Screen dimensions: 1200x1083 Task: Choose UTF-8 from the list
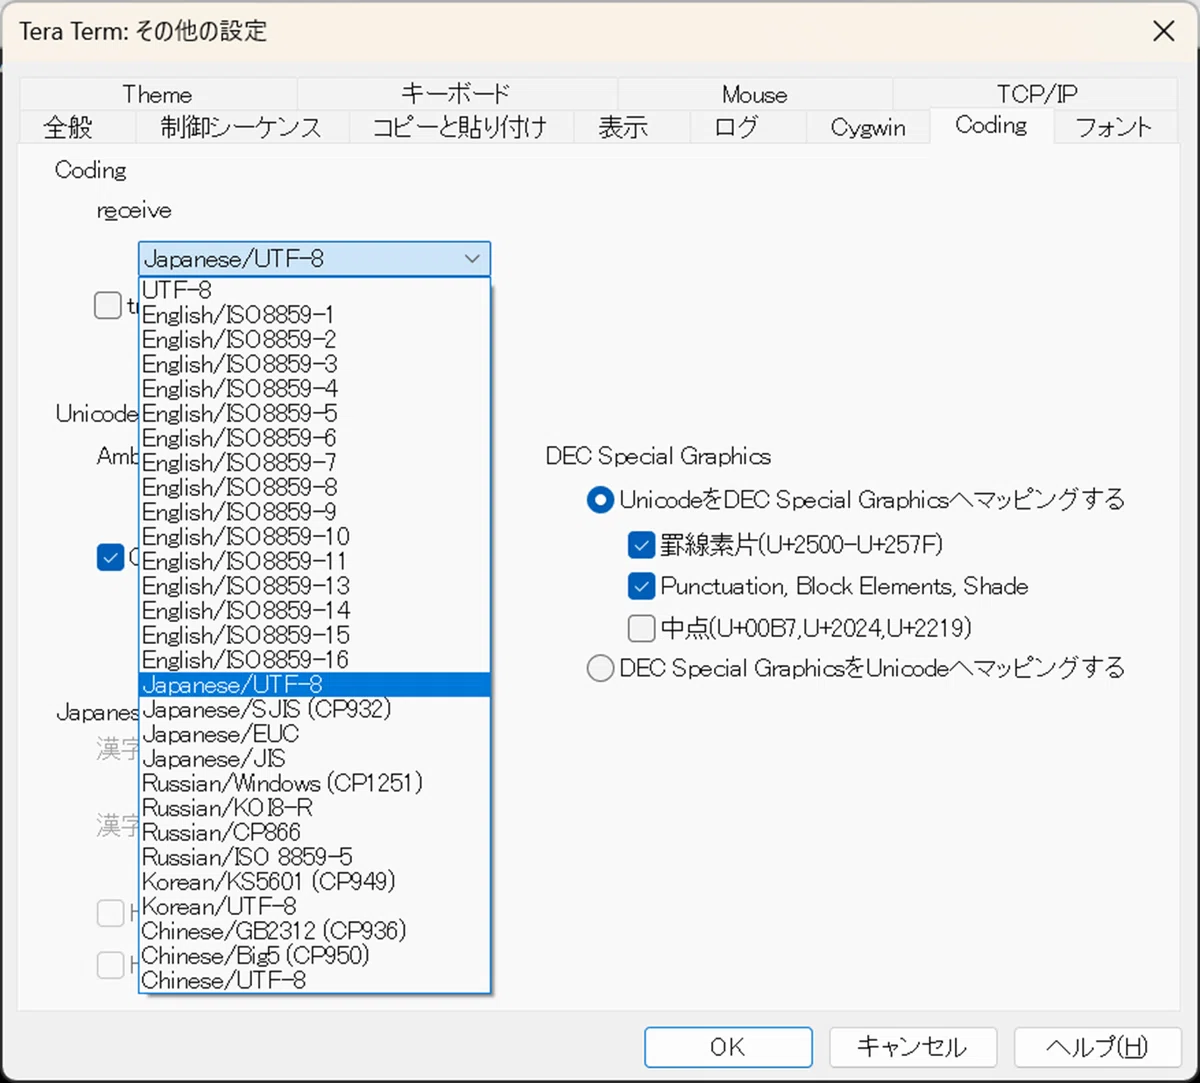coord(314,291)
